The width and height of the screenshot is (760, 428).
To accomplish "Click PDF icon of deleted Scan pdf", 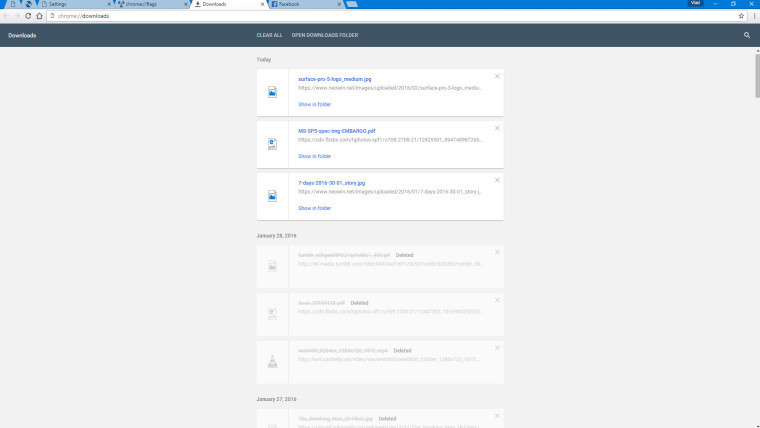I will click(x=272, y=314).
